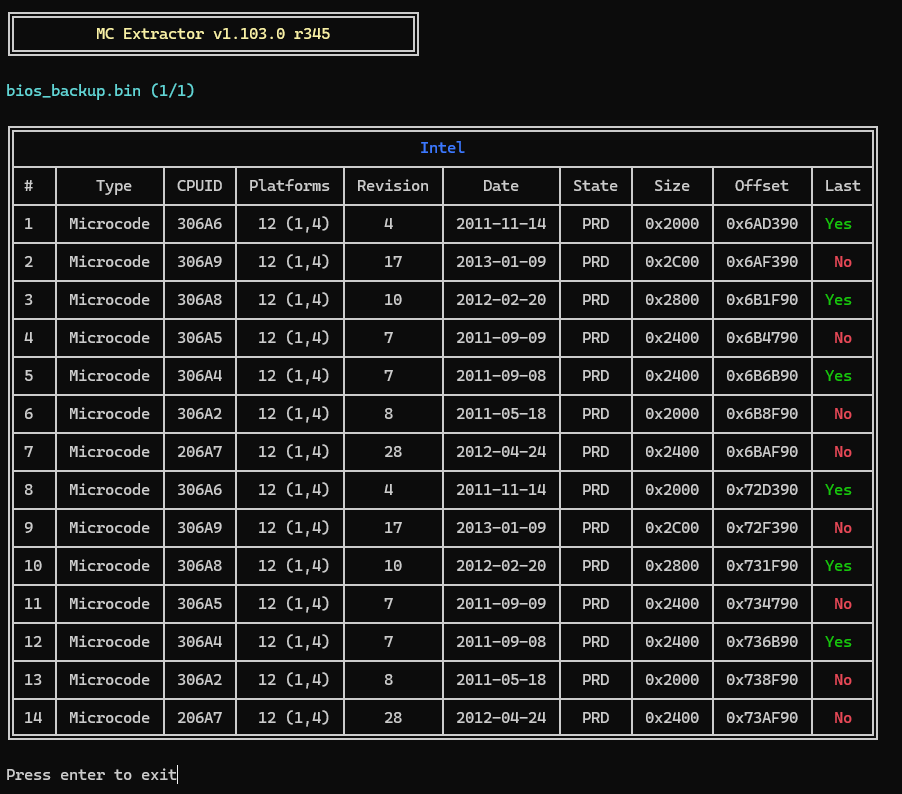
Task: Select the offset value 0x73AF90
Action: tap(762, 718)
